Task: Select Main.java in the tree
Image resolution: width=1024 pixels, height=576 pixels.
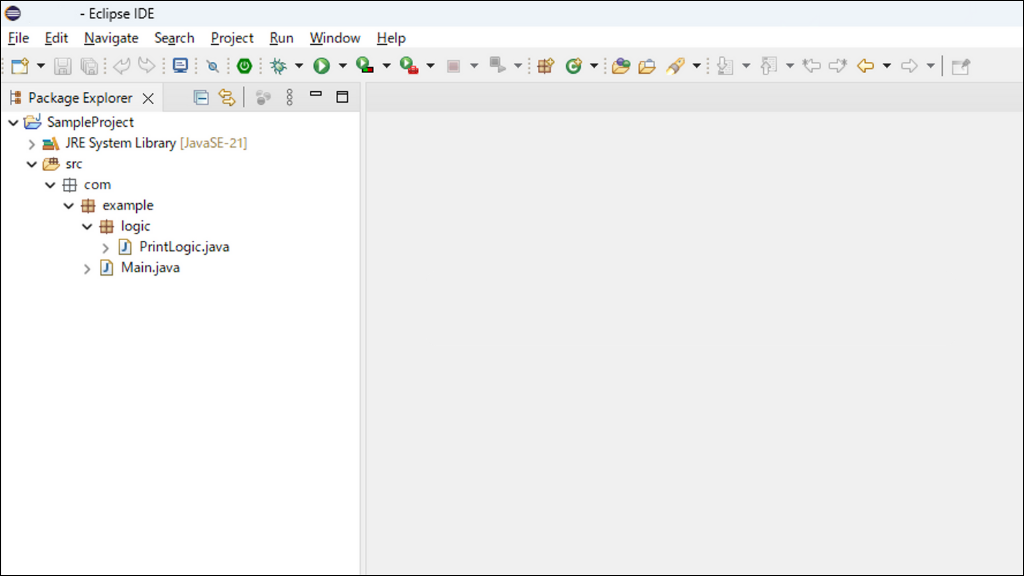Action: click(x=150, y=268)
